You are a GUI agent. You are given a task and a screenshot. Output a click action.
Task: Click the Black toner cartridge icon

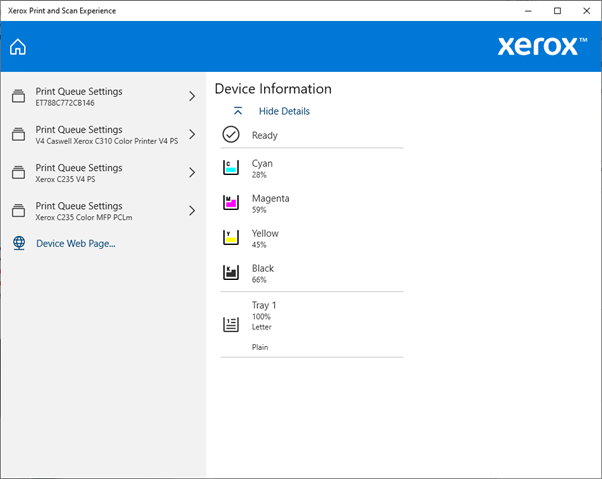pos(231,272)
